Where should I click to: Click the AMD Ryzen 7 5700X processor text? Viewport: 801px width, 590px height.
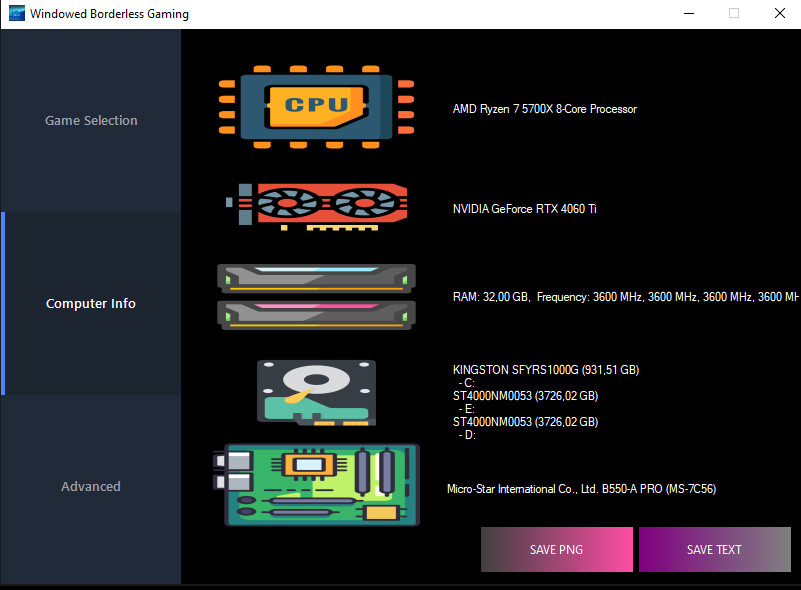[544, 109]
